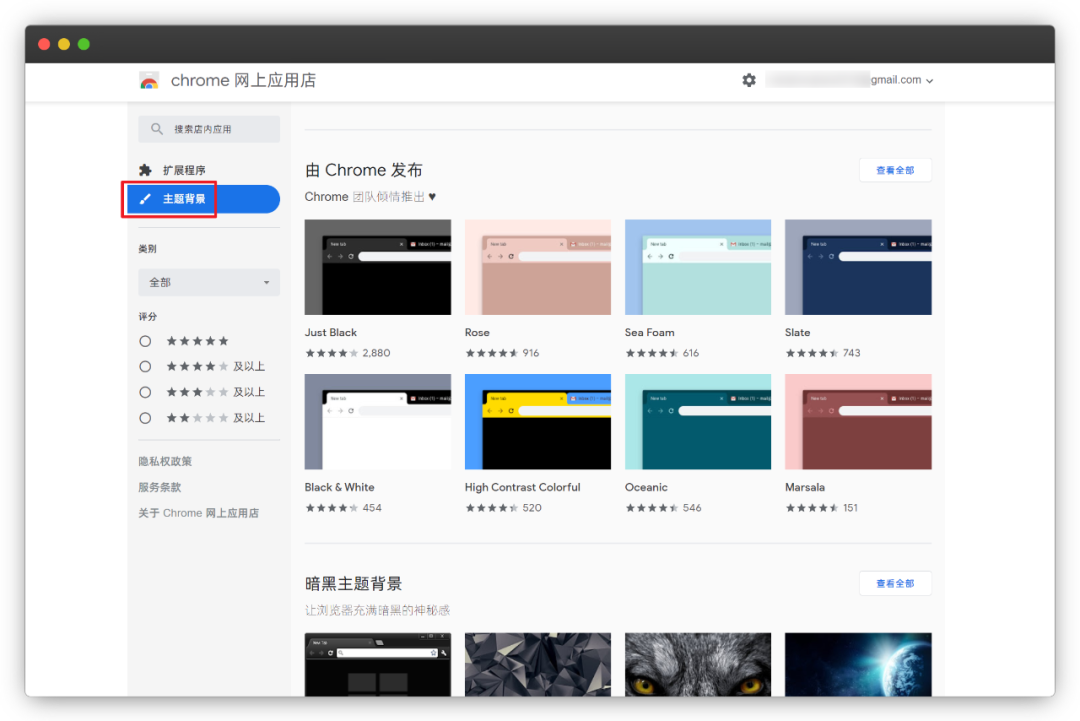Viewport: 1080px width, 721px height.
Task: Open the High Contrast Colorful theme thumbnail
Action: [x=538, y=421]
